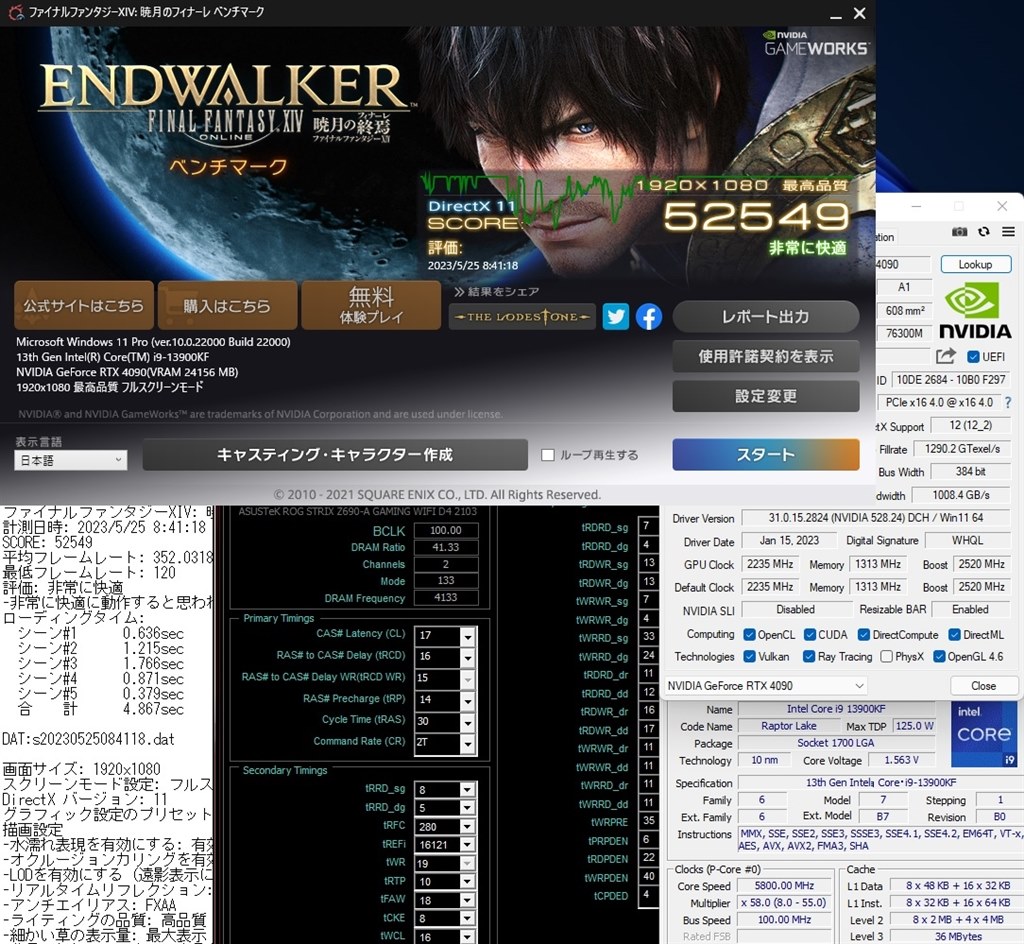
Task: Open RAS# Precharge (tRP) dropdown
Action: 468,700
